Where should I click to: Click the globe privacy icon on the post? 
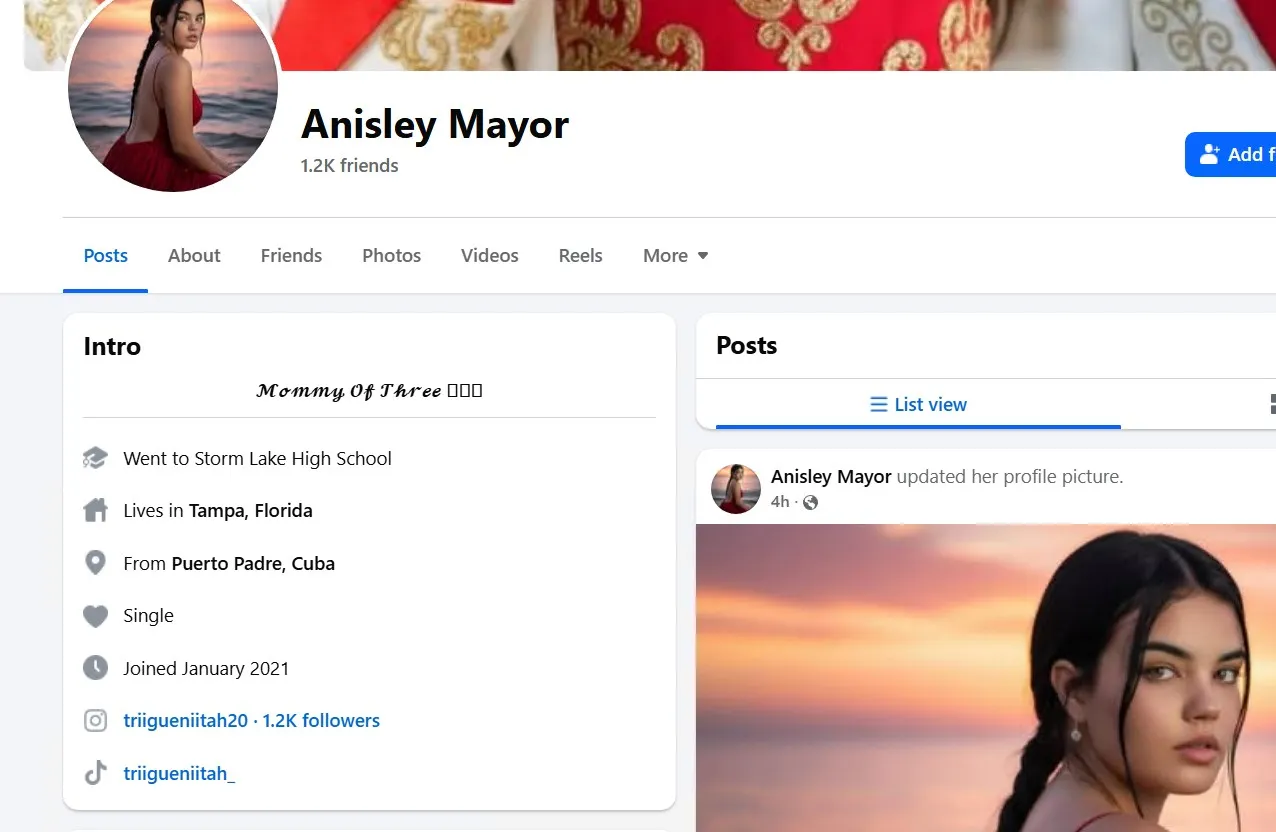[x=810, y=502]
